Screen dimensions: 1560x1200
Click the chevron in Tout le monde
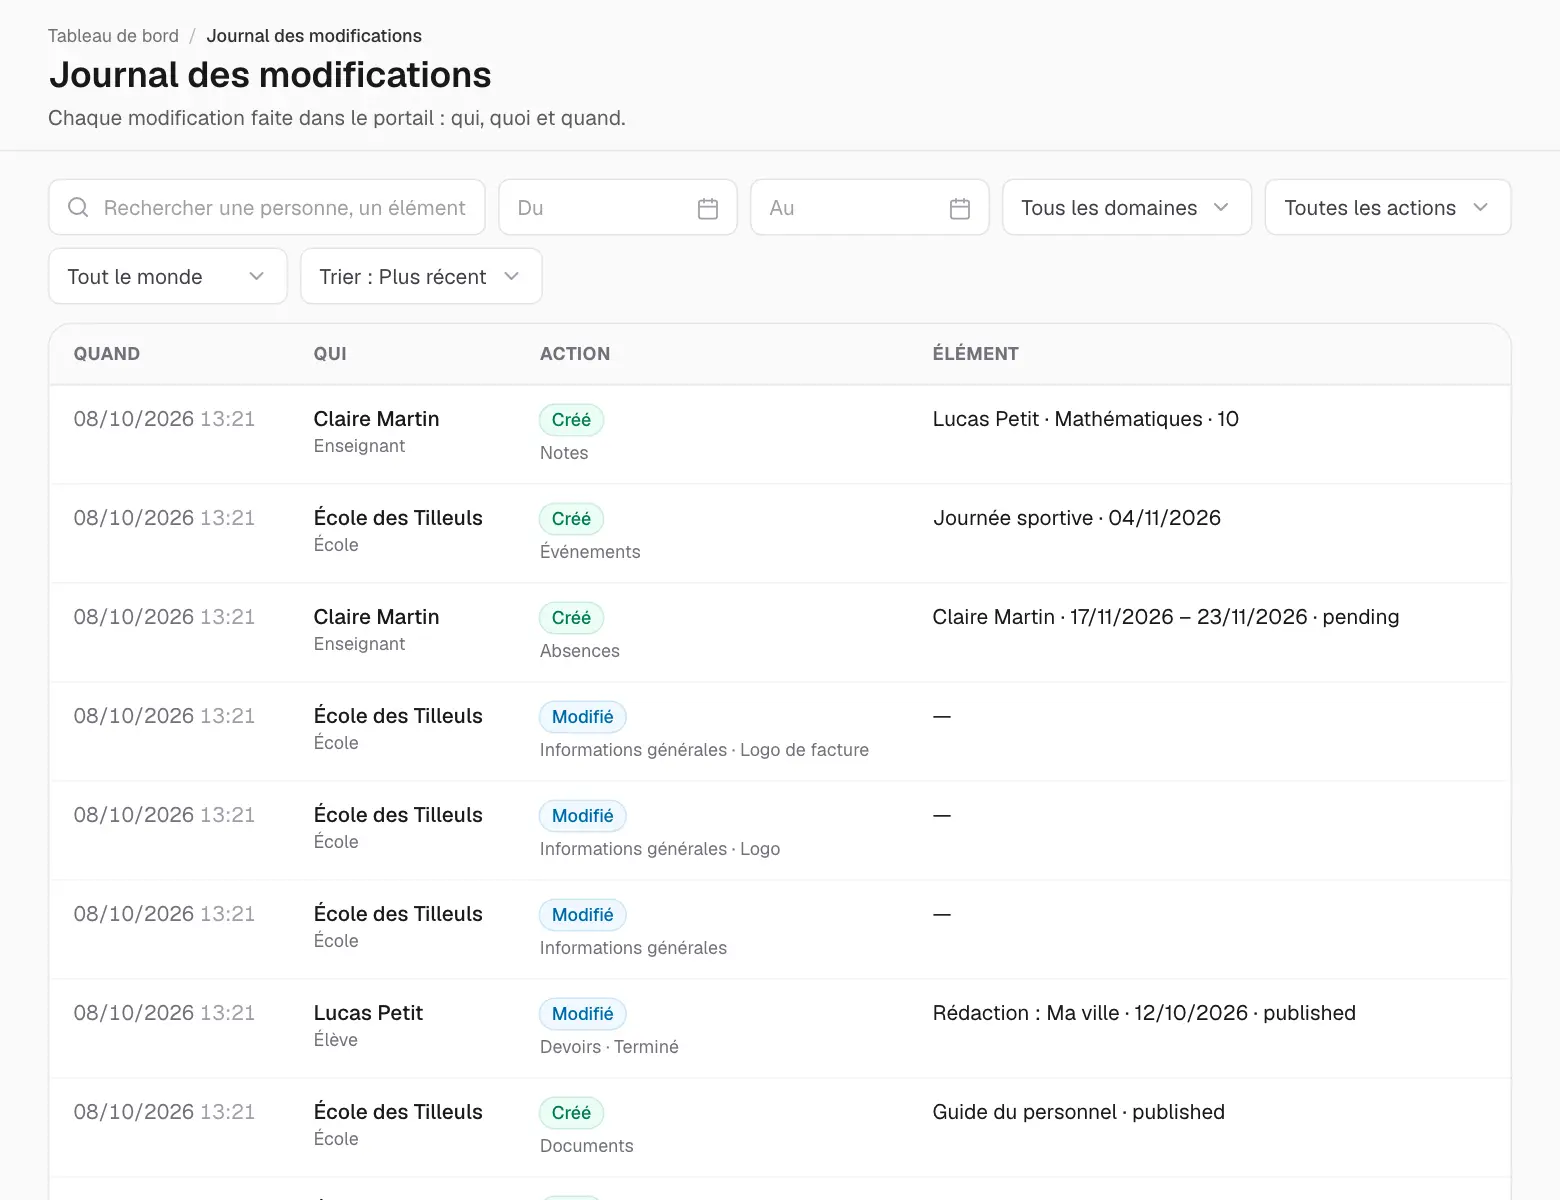coord(257,276)
